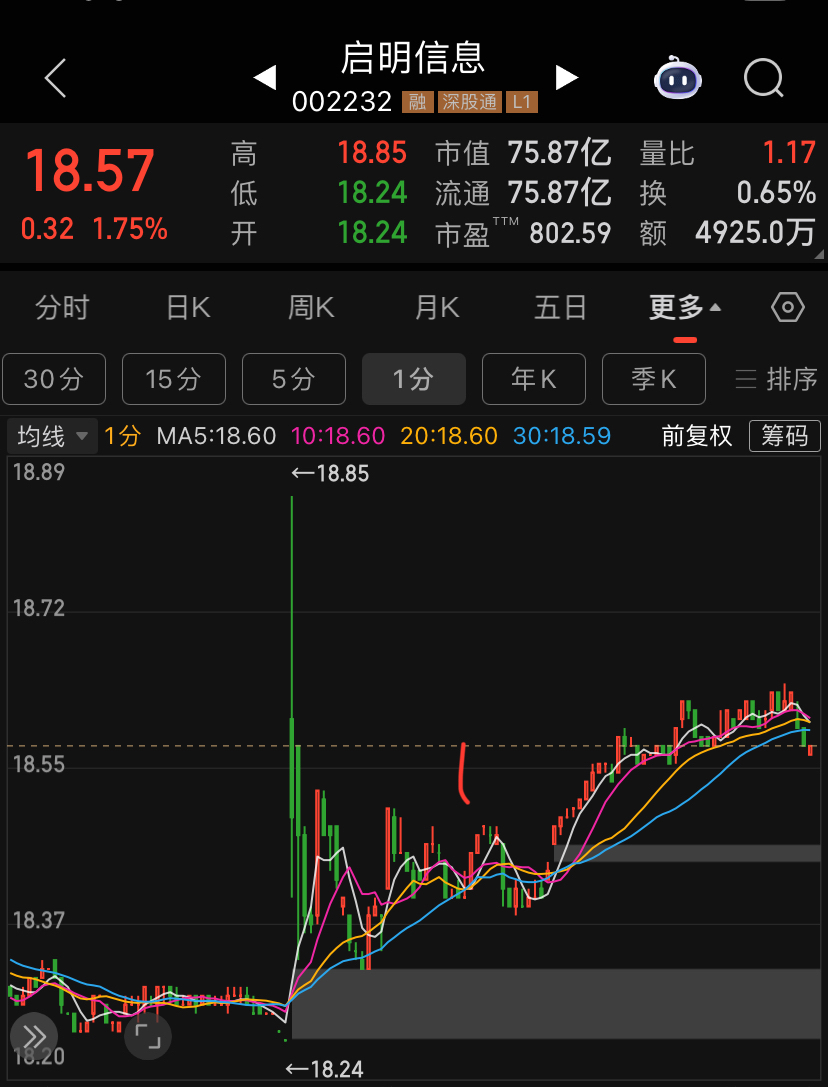The image size is (828, 1087).
Task: Tap the PE ratio 802.59
Action: click(570, 233)
